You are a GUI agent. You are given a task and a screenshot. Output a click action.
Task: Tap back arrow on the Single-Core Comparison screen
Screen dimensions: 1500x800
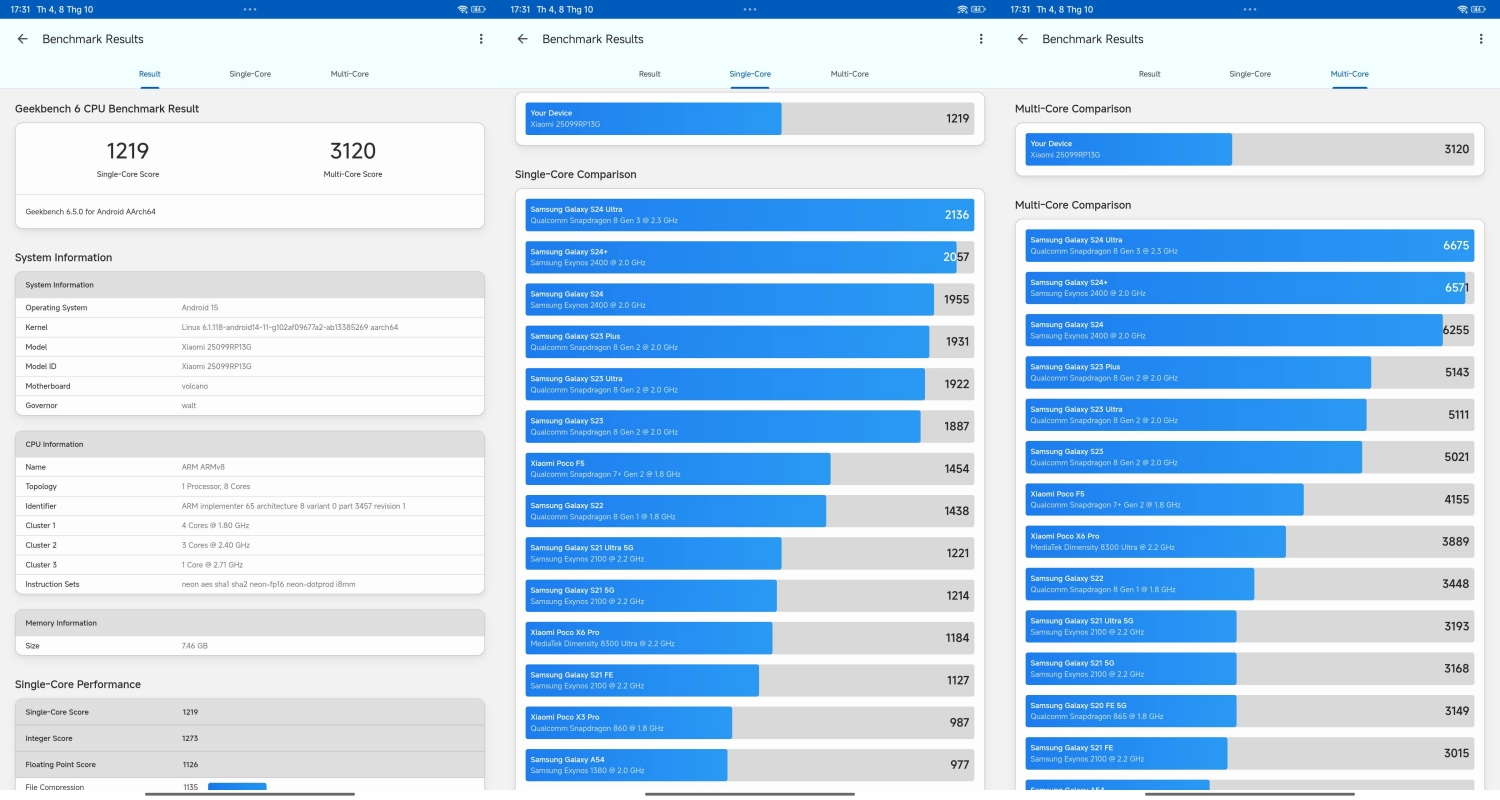[x=522, y=39]
